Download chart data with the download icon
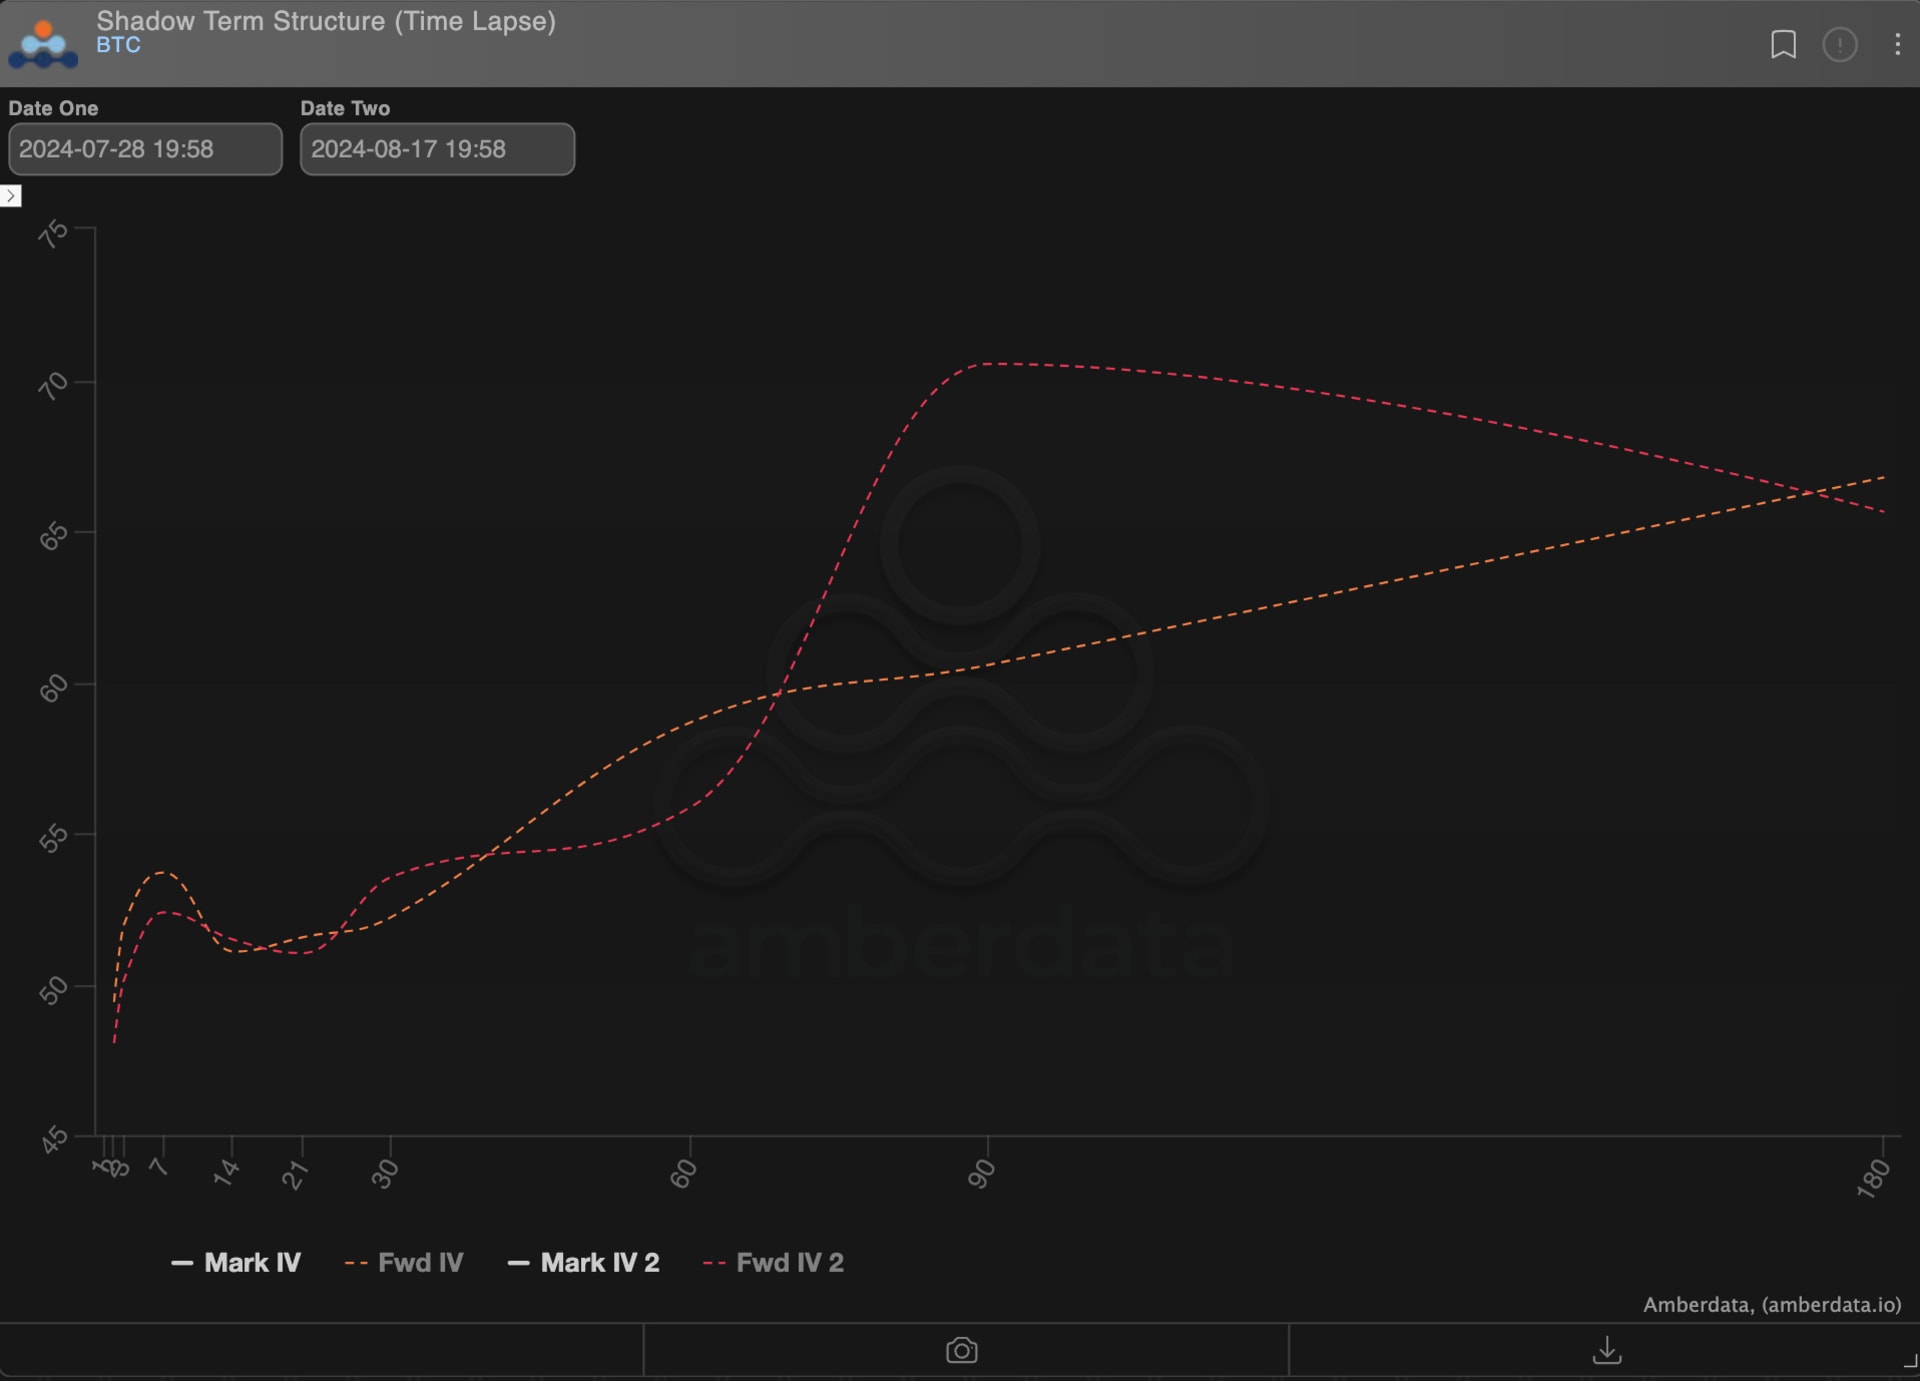This screenshot has height=1381, width=1920. [1607, 1350]
